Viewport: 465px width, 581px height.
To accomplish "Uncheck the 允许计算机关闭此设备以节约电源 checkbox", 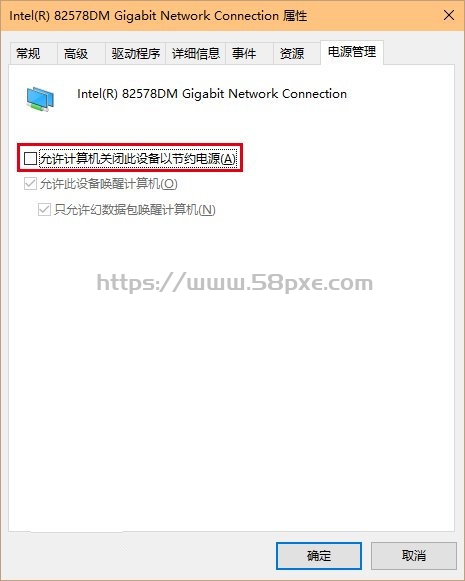I will click(x=30, y=159).
